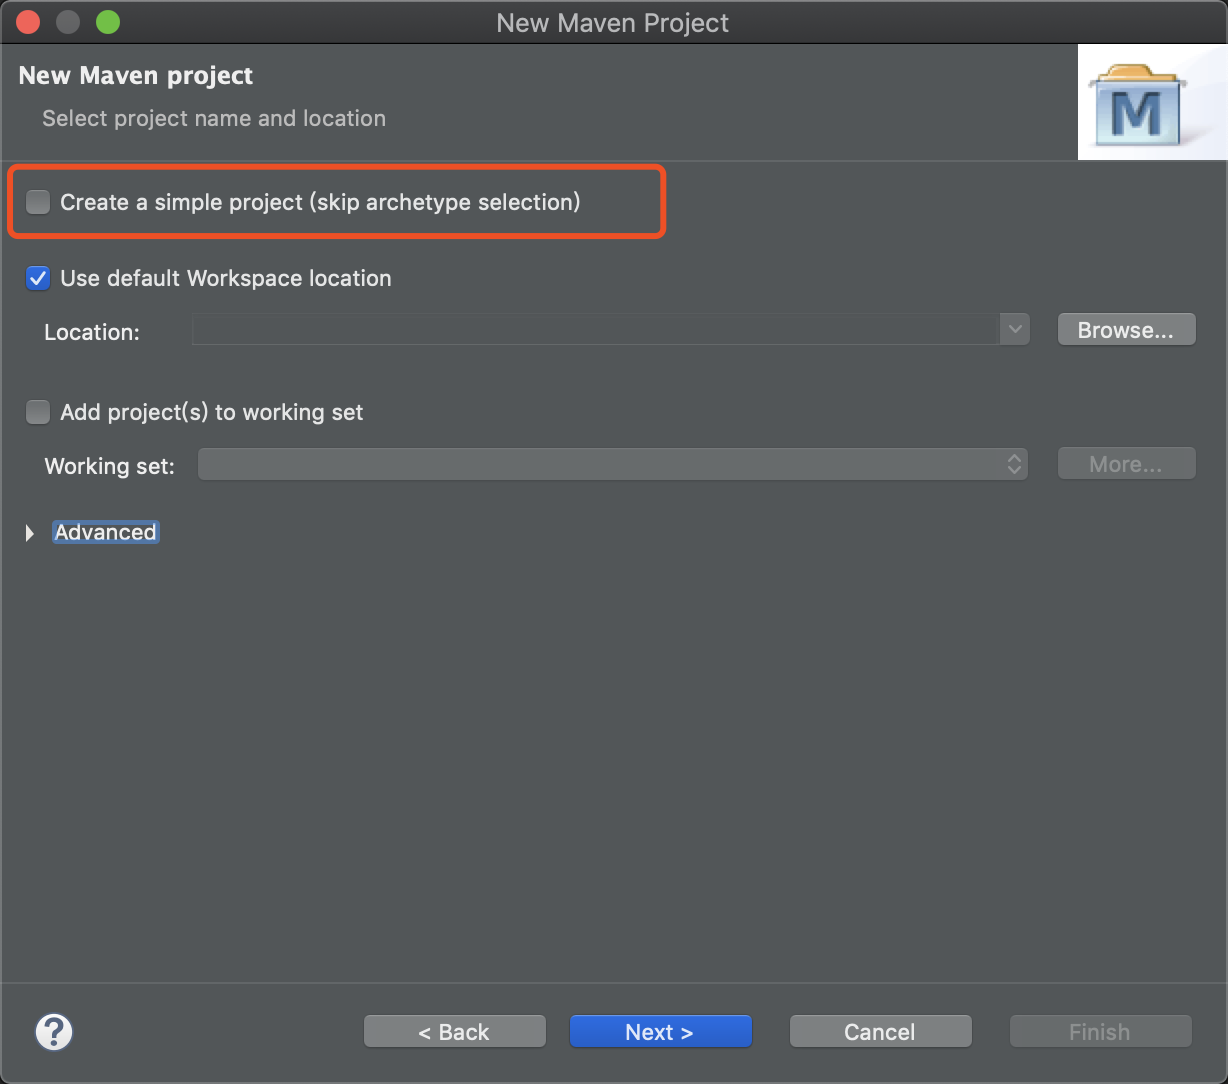The image size is (1228, 1084).
Task: Open the Location dropdown arrow
Action: pyautogui.click(x=1015, y=329)
